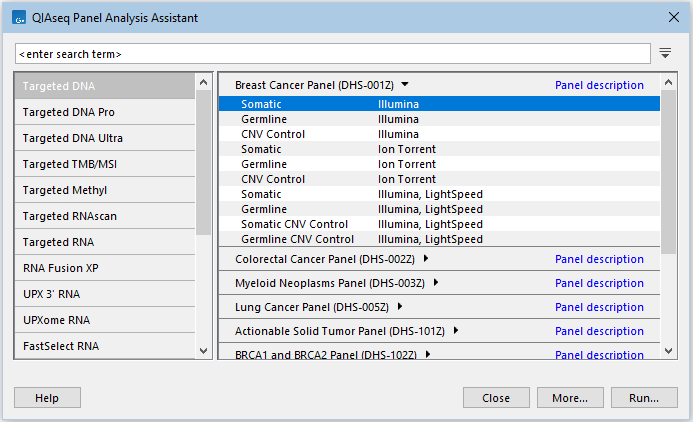693x422 pixels.
Task: Click panel list scroll down arrow
Action: (x=668, y=350)
